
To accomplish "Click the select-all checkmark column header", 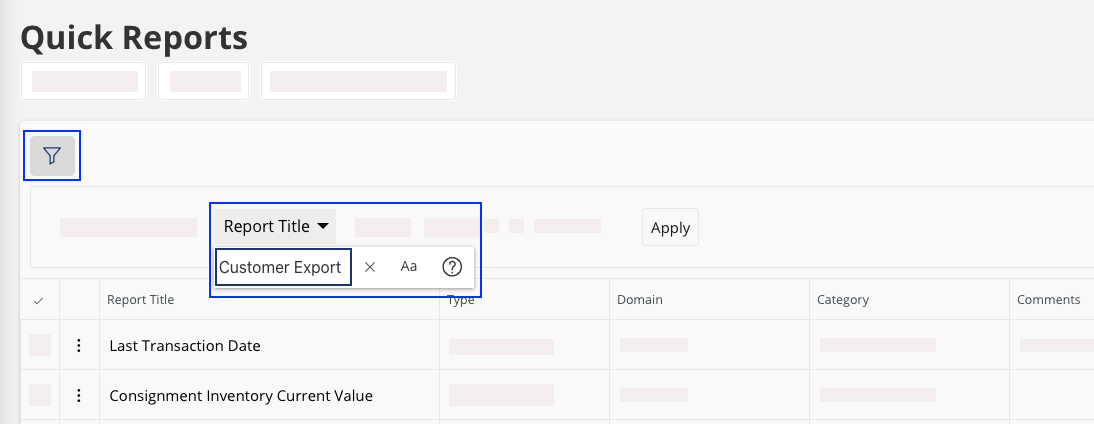I will (x=39, y=300).
